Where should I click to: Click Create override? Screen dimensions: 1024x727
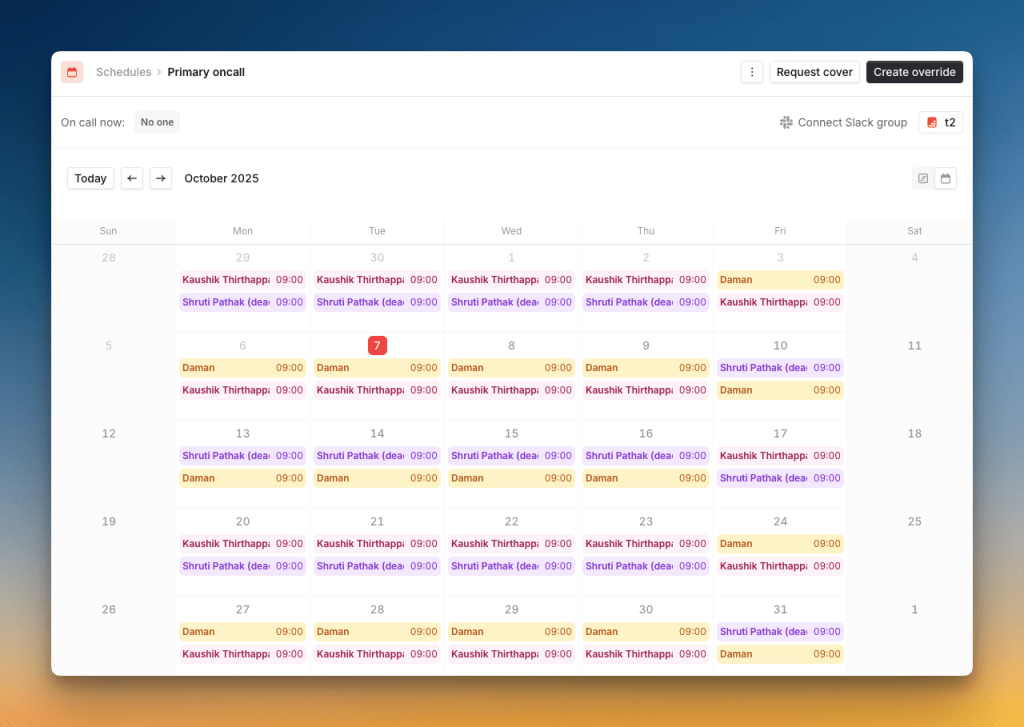[914, 72]
